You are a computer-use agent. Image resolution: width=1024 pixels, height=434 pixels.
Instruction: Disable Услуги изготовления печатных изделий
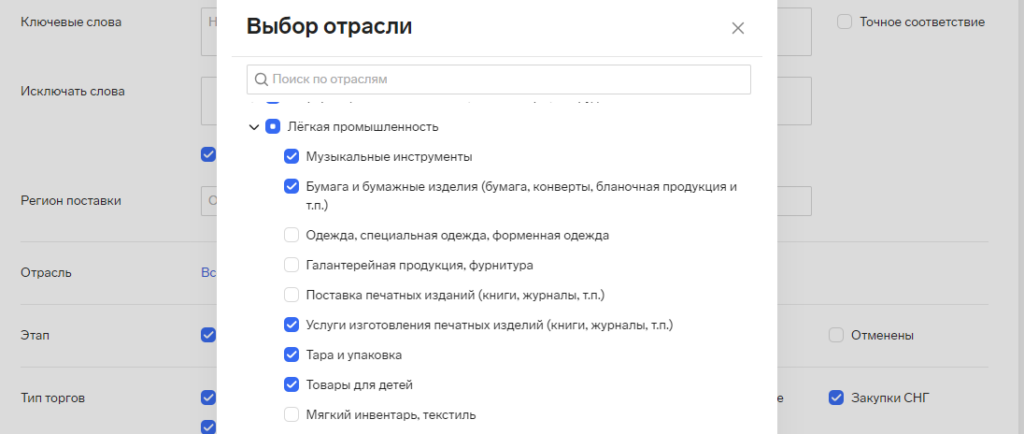[292, 324]
